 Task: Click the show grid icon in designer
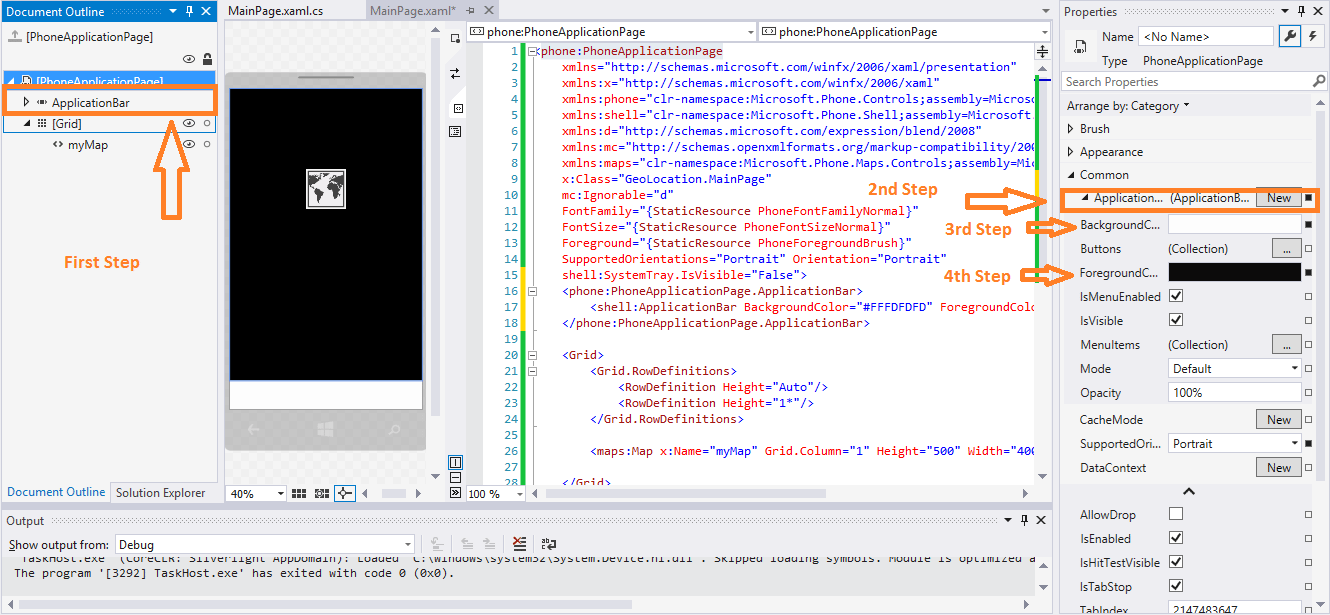pos(301,493)
